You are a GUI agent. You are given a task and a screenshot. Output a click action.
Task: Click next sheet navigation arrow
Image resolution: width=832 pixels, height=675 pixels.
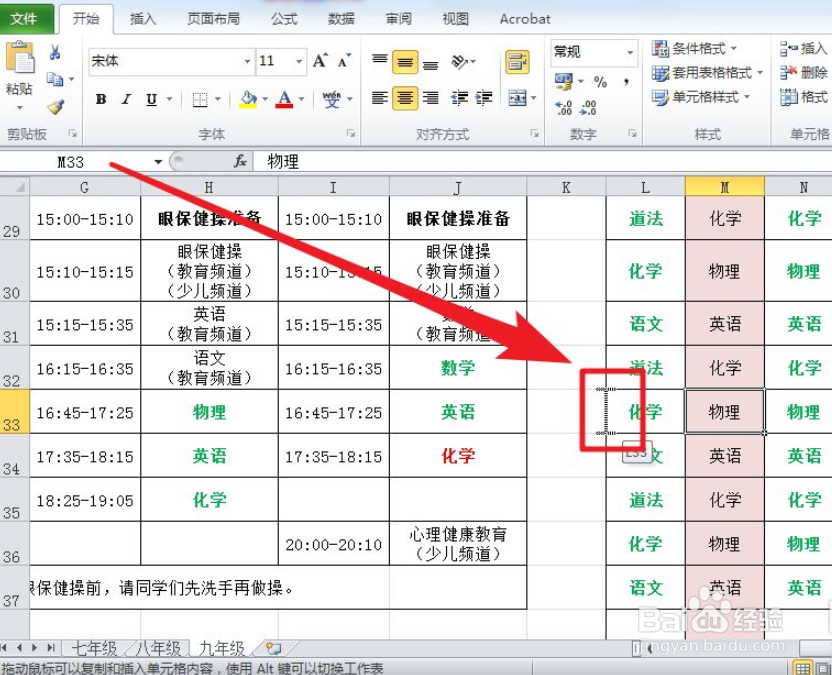(x=34, y=647)
